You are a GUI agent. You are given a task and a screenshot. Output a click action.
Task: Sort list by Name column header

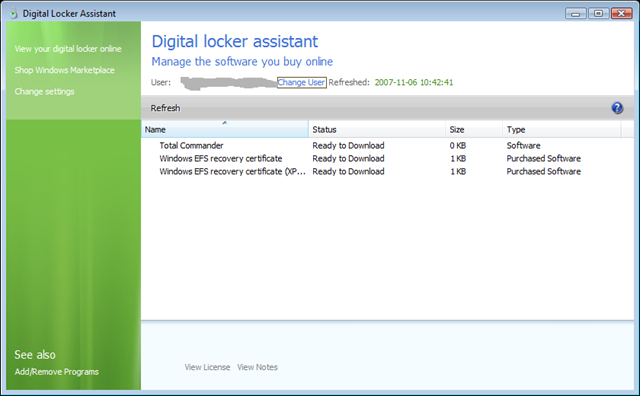pyautogui.click(x=224, y=129)
